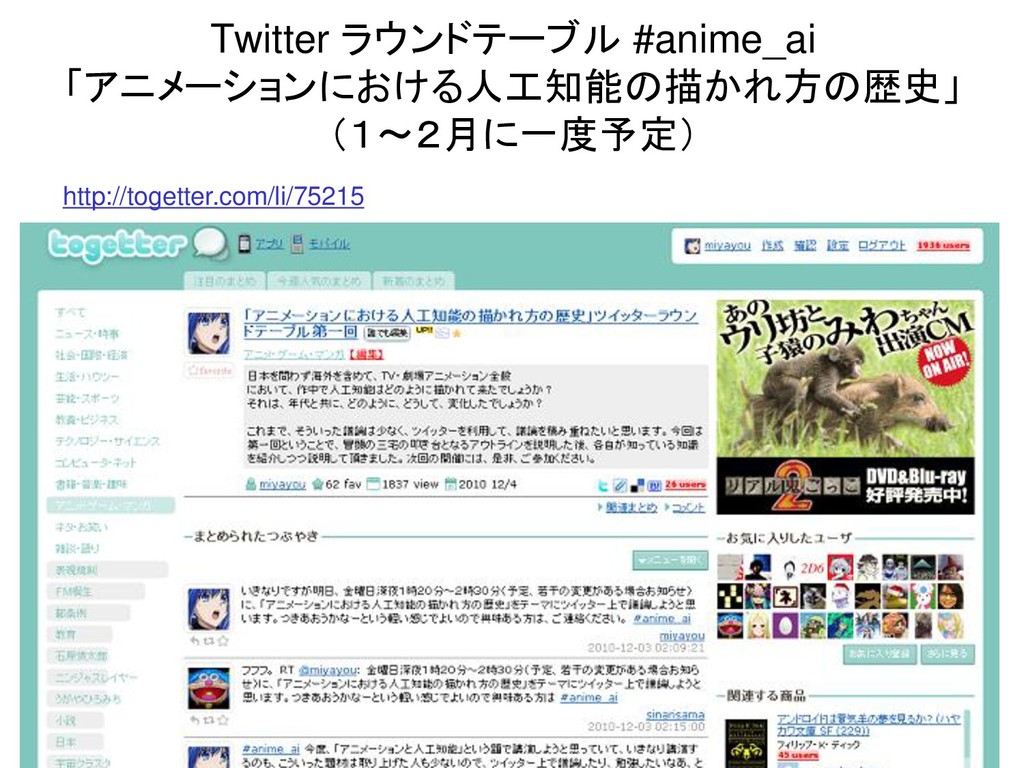Switch to the 注目のまとめ tab
Screen dimensions: 1024x768
[x=224, y=281]
